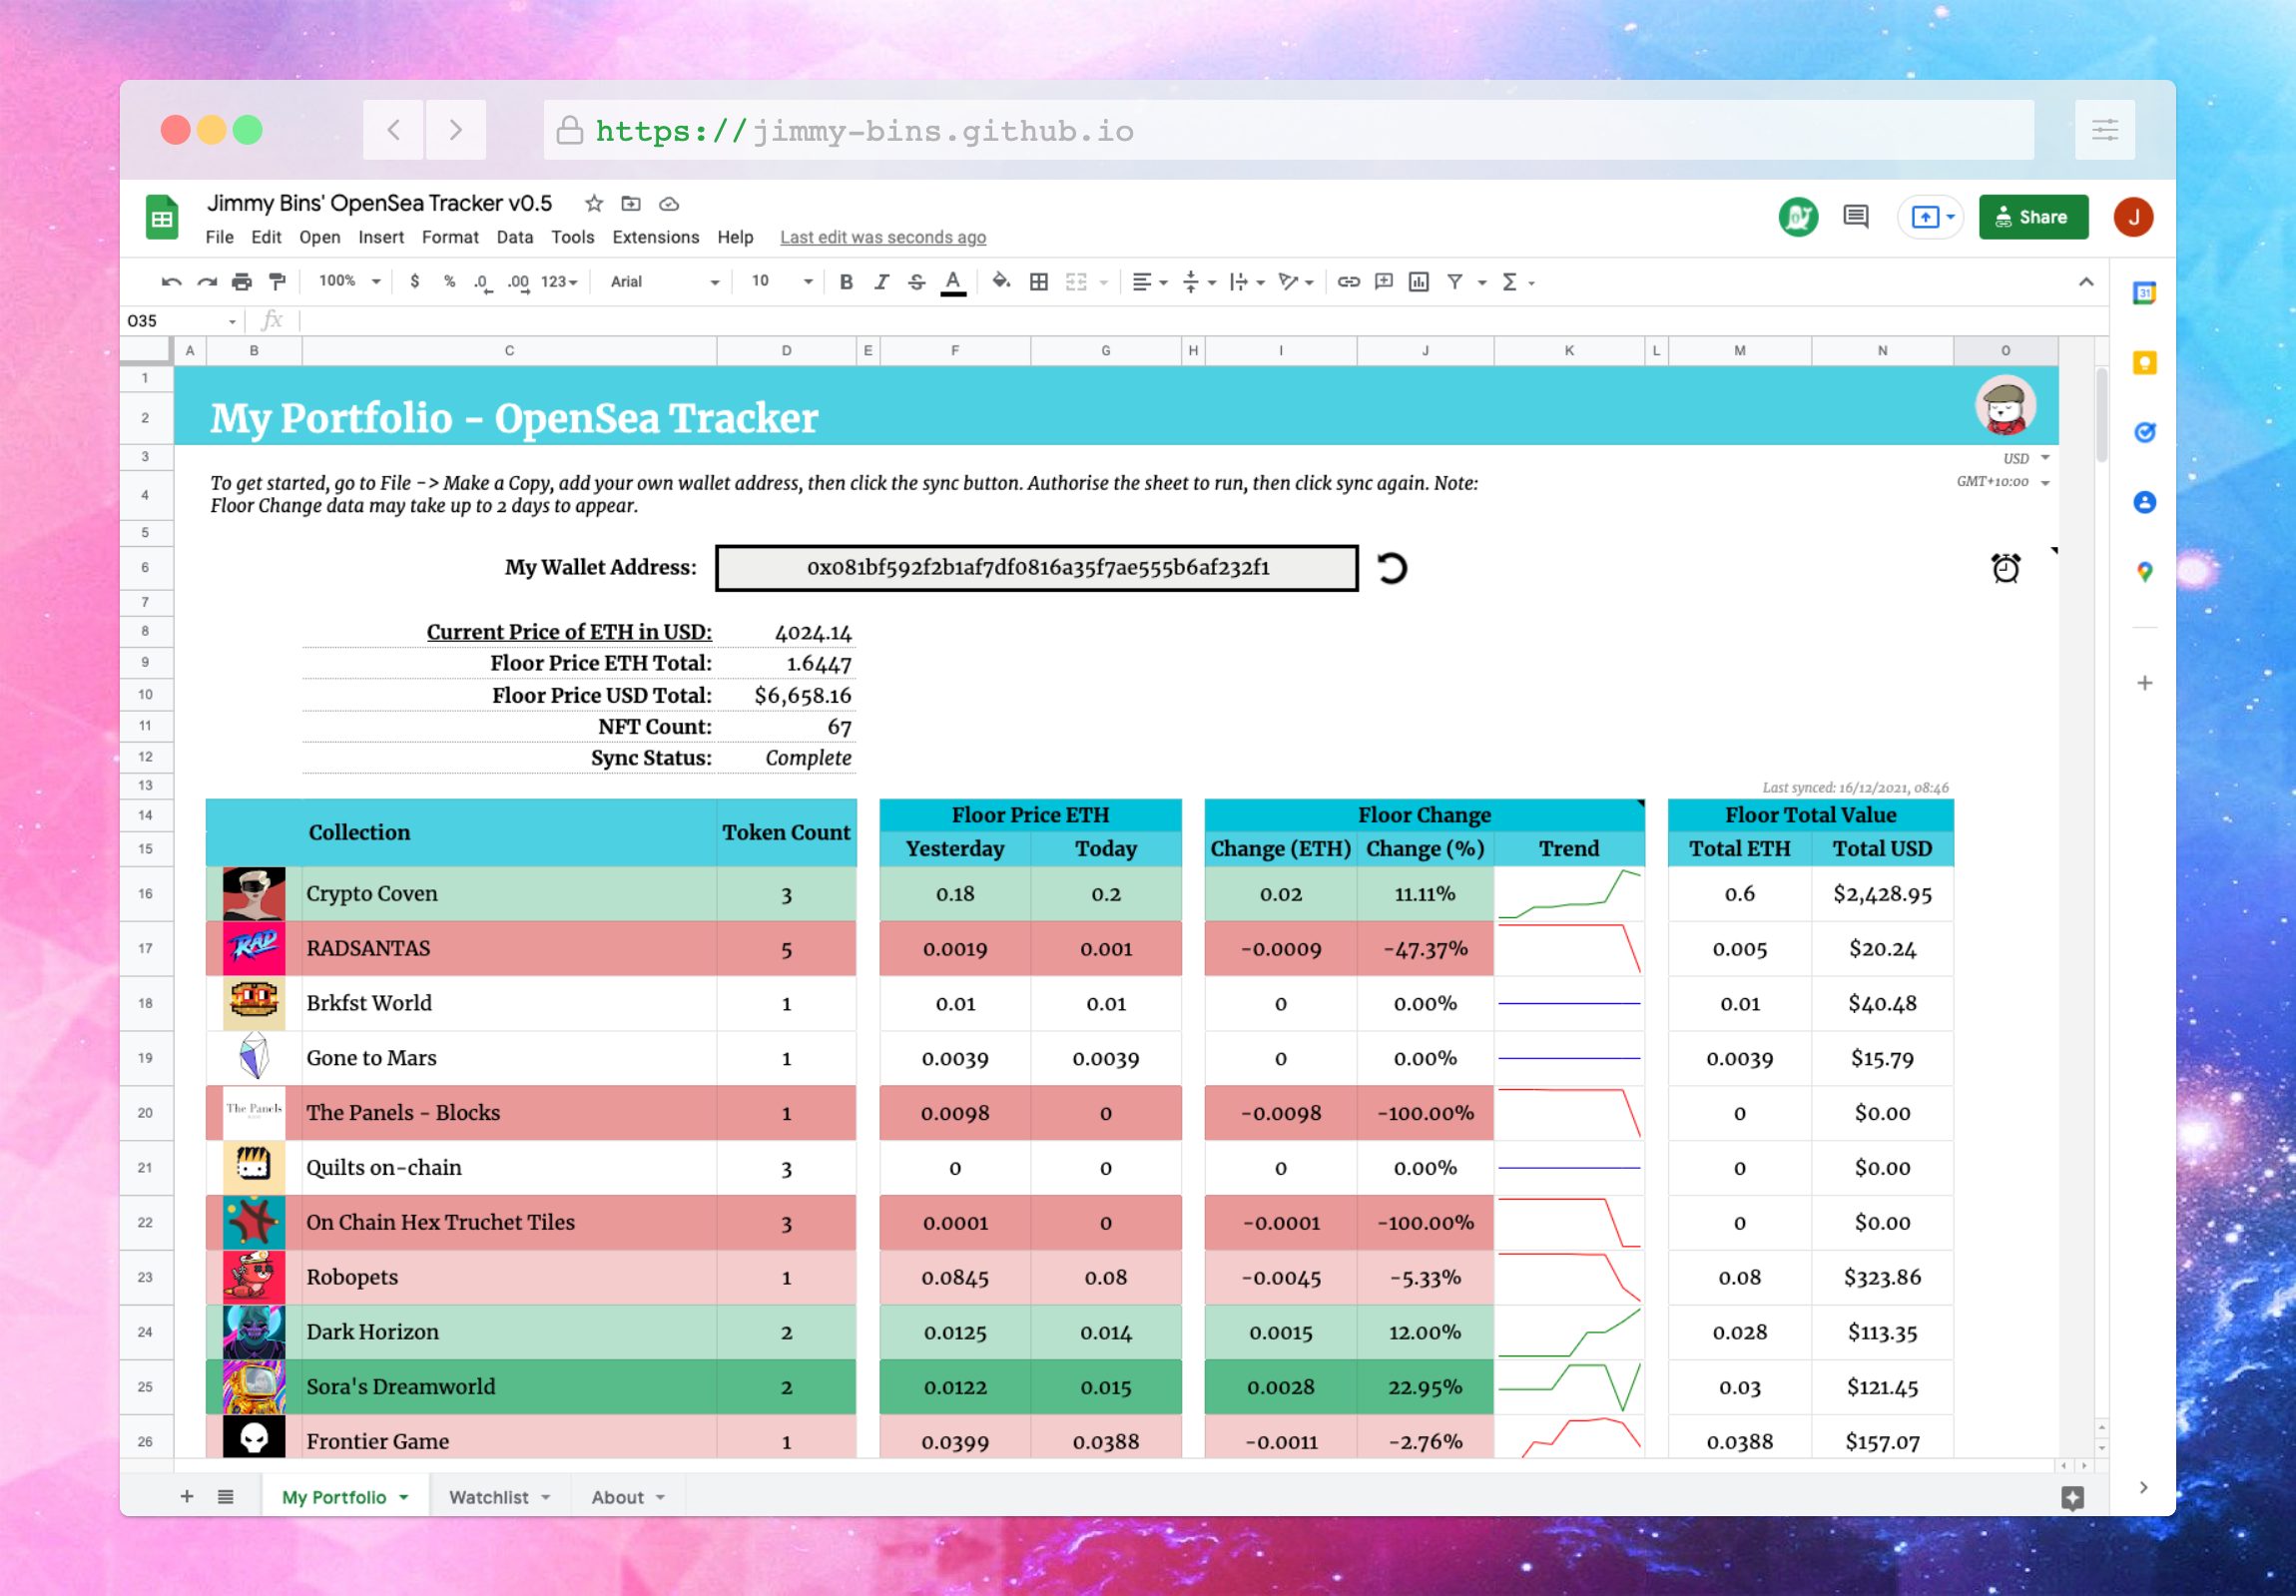Click the Explore button at bottom right
The height and width of the screenshot is (1596, 2296).
pos(2072,1497)
